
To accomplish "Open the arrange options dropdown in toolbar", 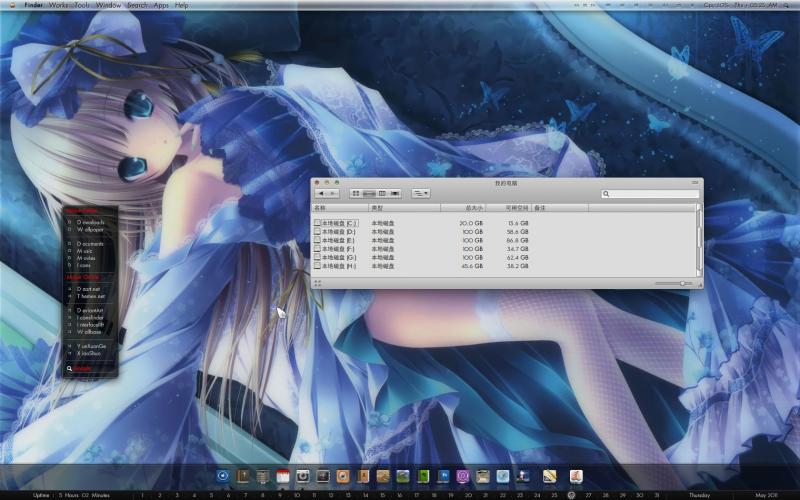I will pyautogui.click(x=421, y=193).
